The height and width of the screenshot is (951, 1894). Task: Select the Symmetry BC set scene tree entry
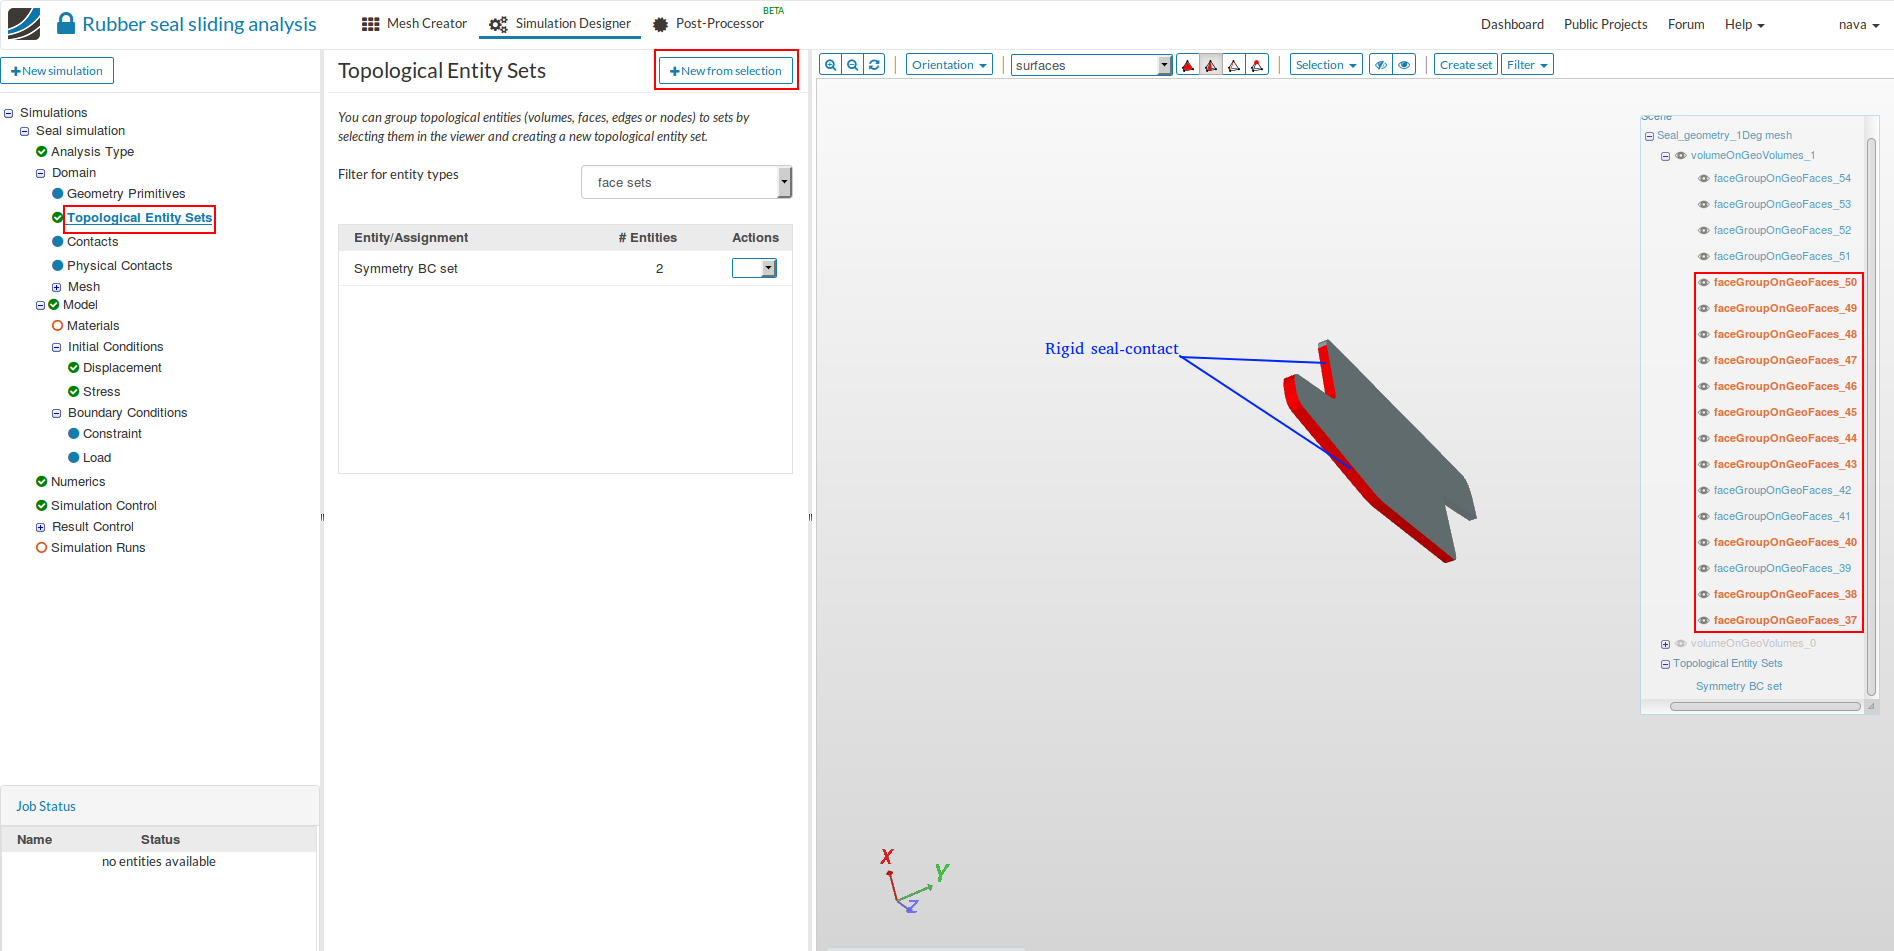click(x=1739, y=687)
